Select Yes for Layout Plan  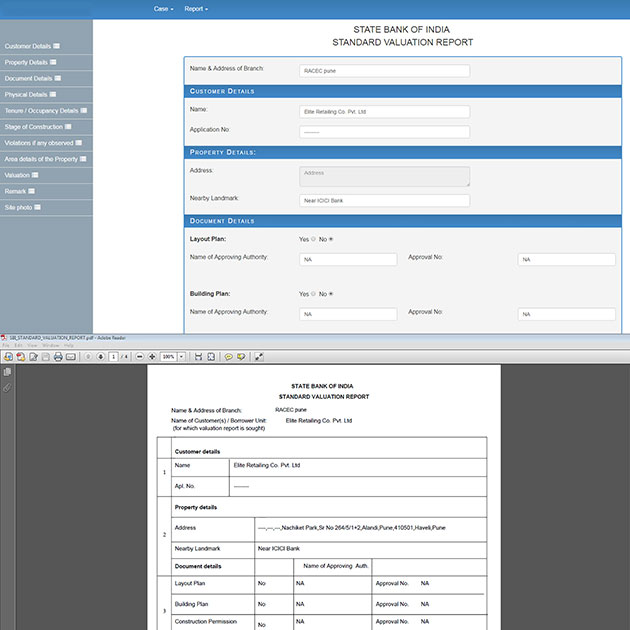pos(313,239)
